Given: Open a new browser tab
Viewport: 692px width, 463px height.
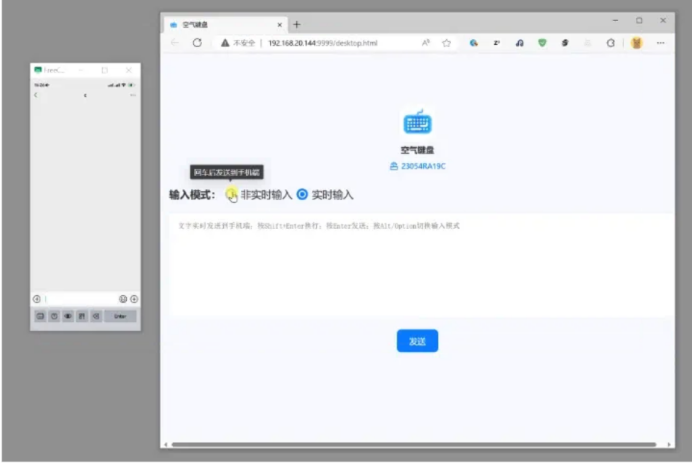Looking at the screenshot, I should point(297,25).
